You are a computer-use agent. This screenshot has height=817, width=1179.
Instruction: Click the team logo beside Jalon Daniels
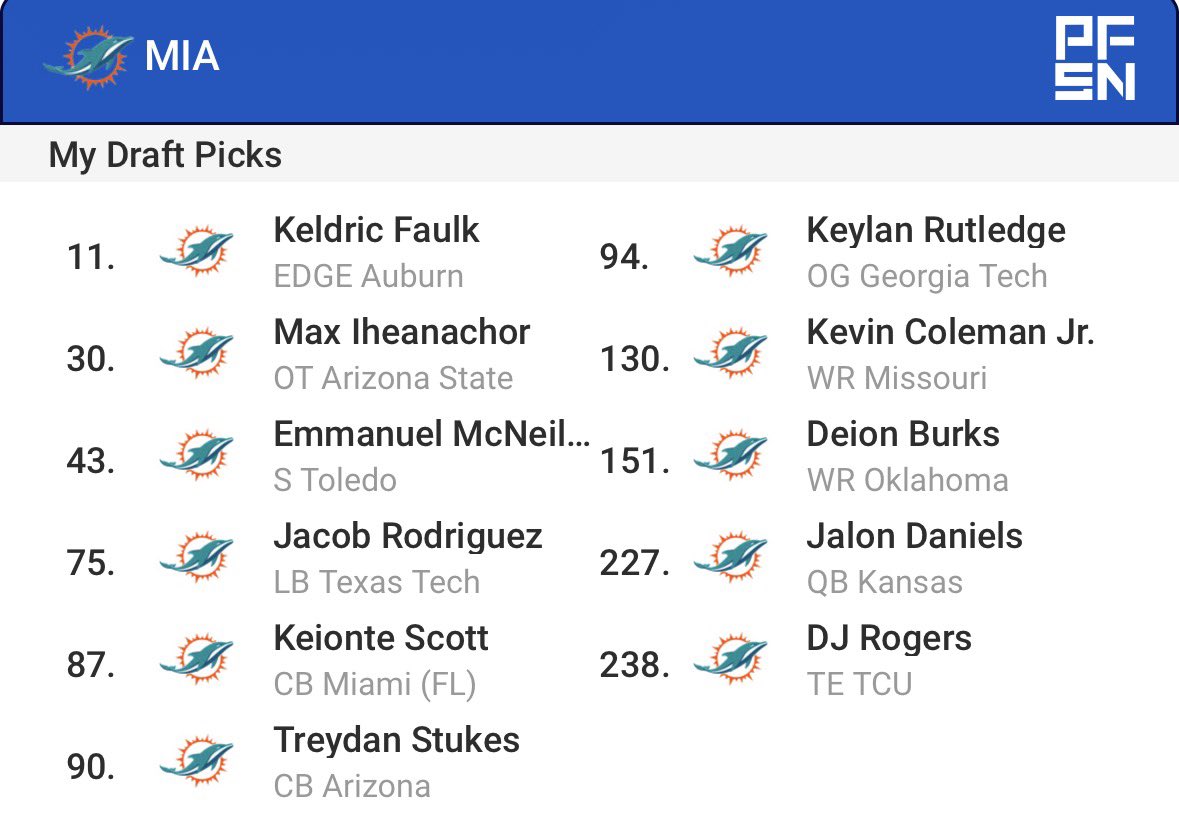pos(730,557)
